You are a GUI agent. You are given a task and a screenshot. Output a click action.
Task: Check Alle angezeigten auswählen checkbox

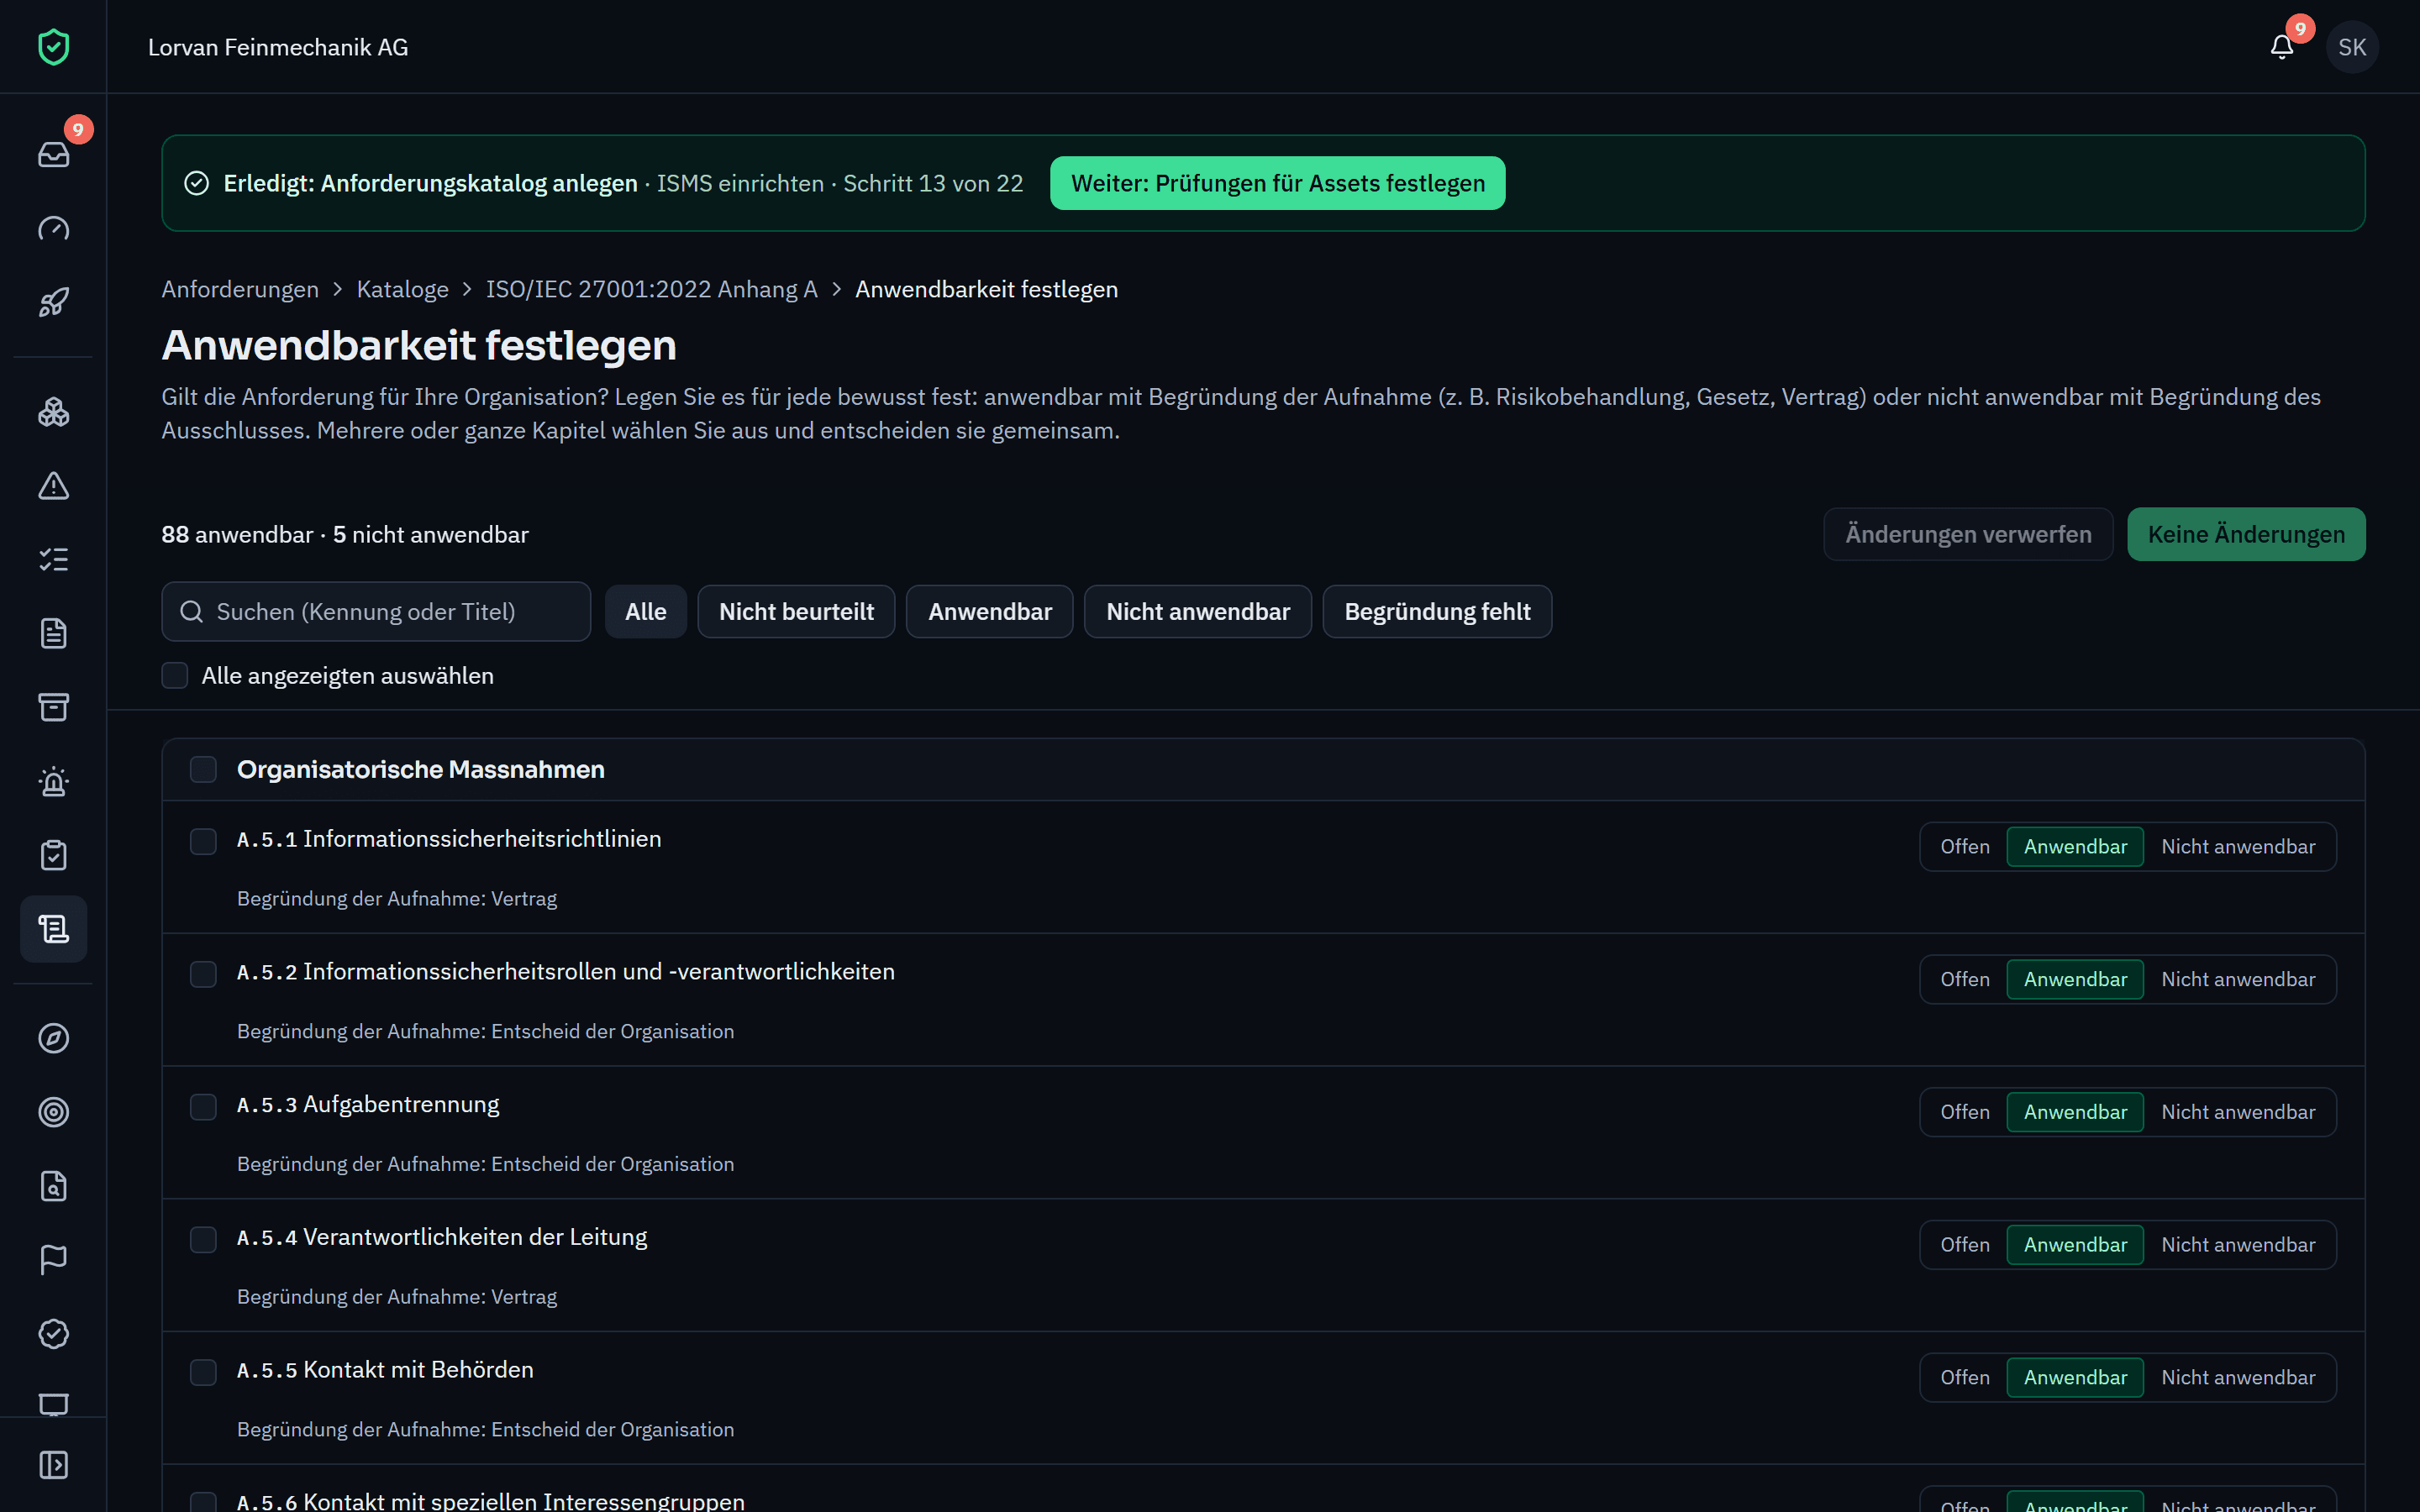(x=175, y=676)
